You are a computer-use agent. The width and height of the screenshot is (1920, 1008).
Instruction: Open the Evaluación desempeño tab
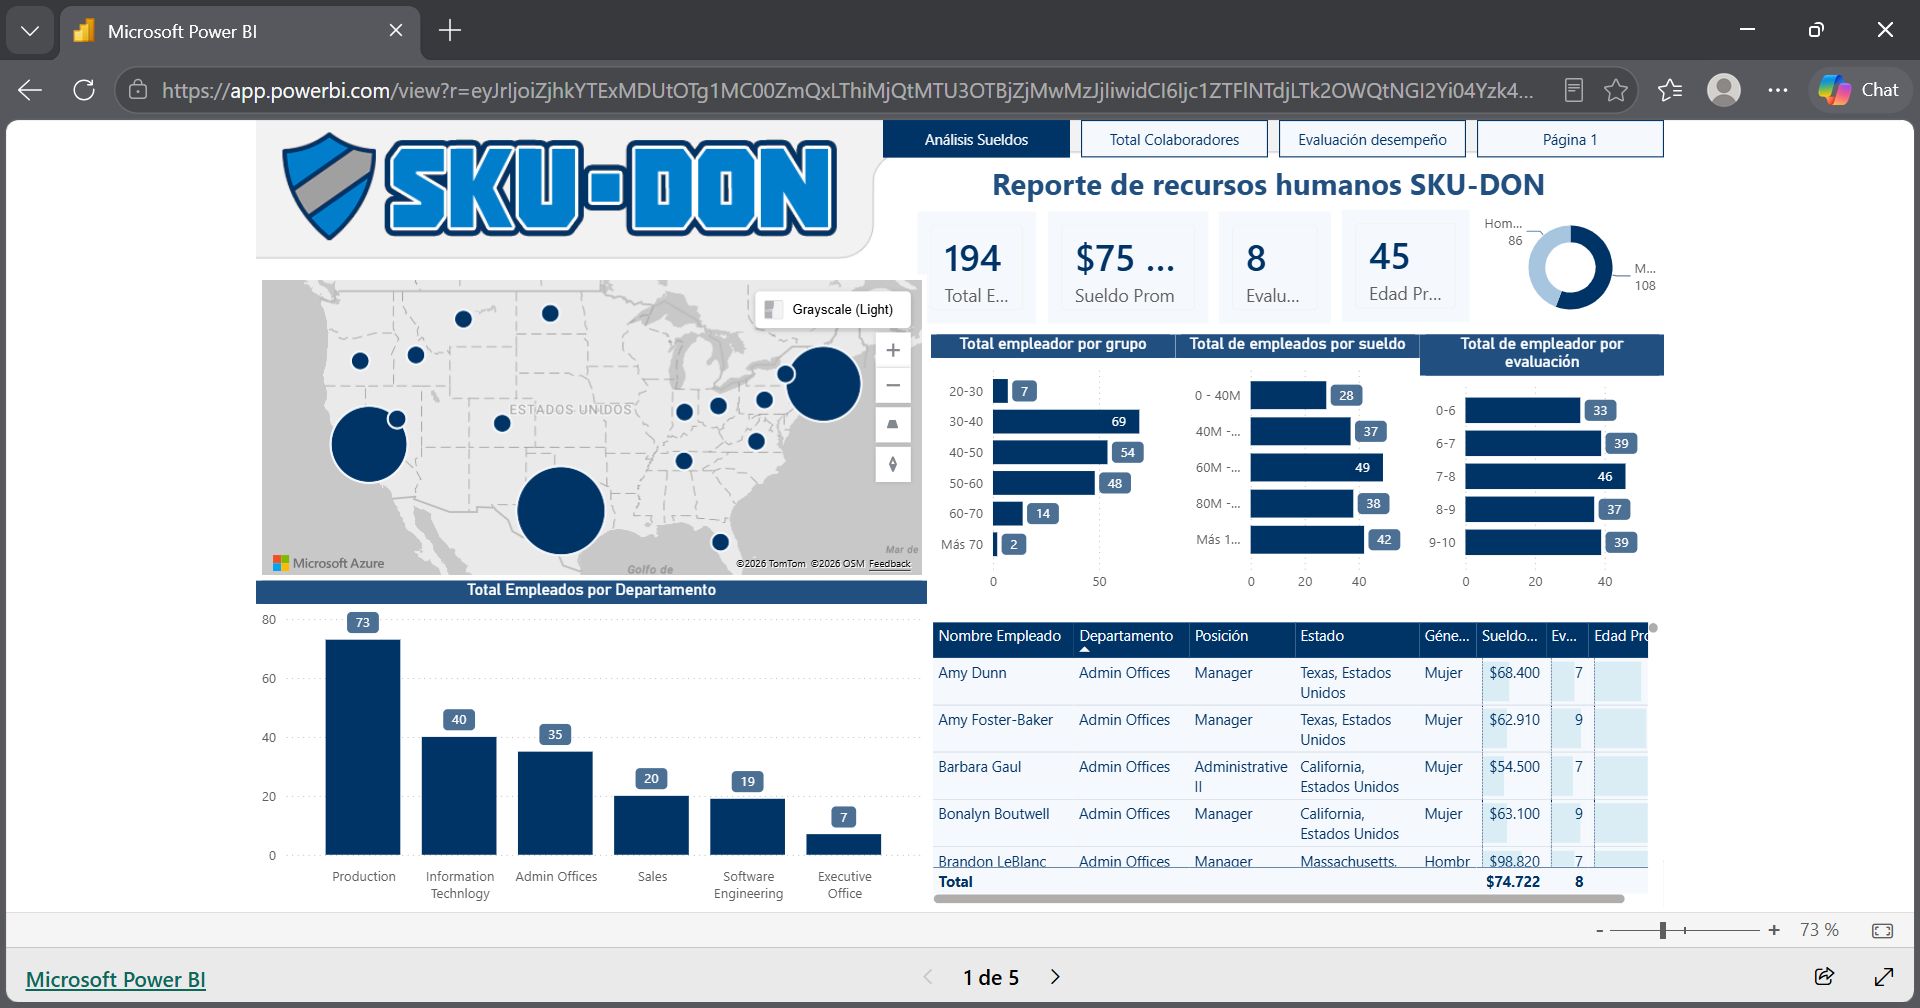1372,140
